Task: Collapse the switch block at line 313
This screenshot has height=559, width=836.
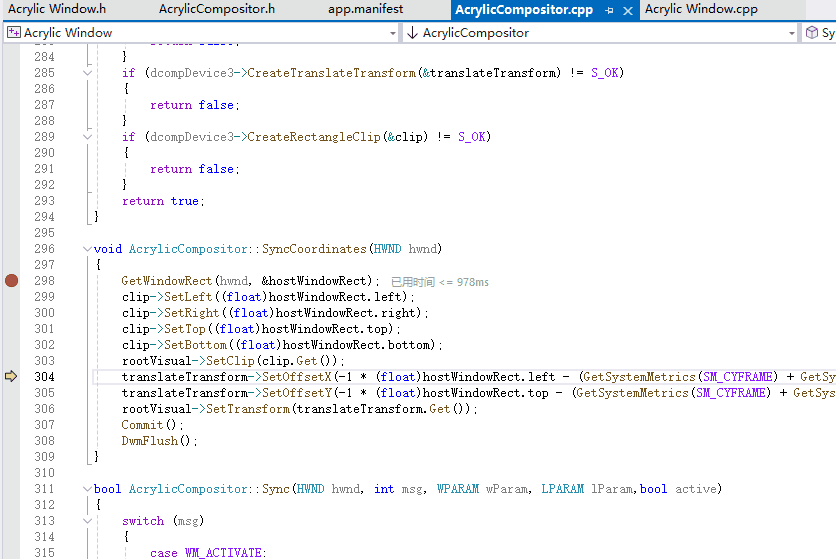Action: (x=87, y=521)
